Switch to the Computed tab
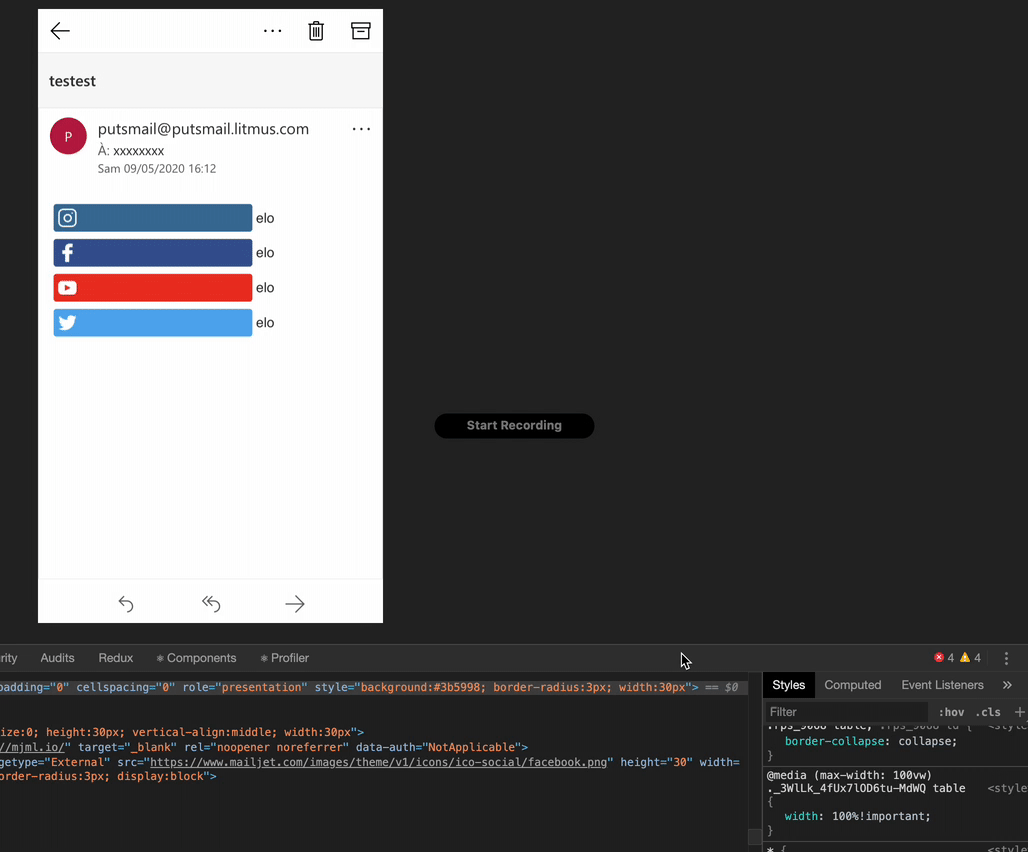Image resolution: width=1028 pixels, height=852 pixels. coord(853,685)
